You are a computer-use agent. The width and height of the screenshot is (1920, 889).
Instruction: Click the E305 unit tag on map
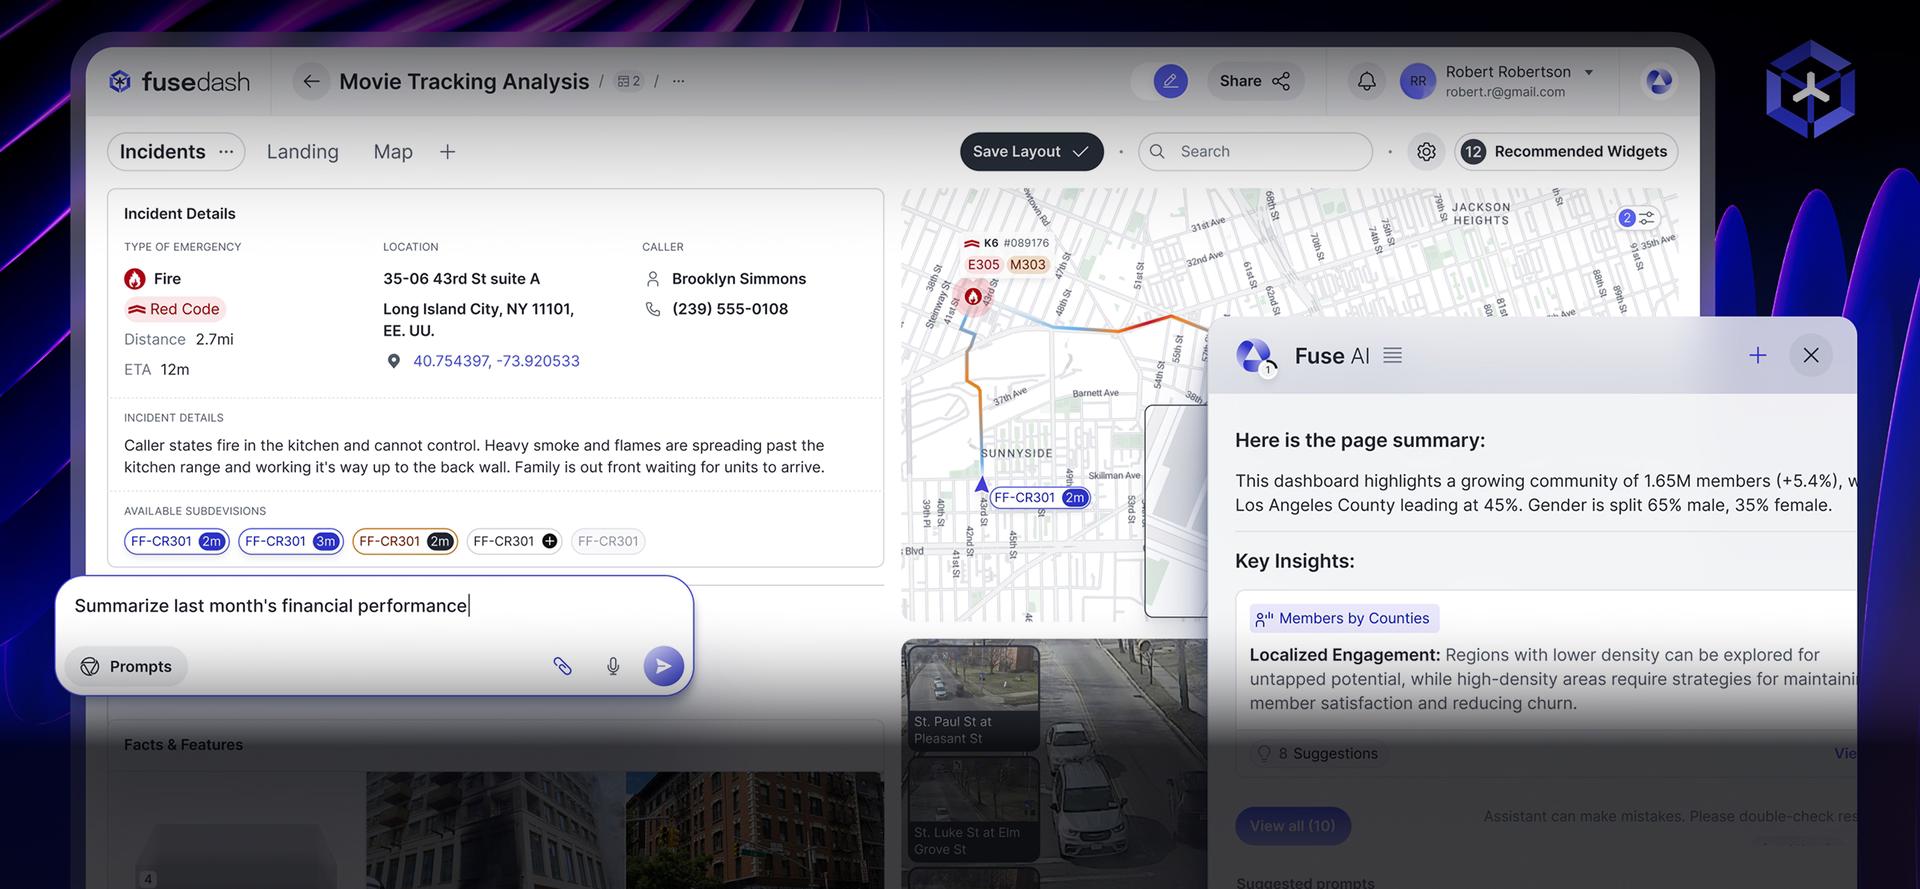983,265
